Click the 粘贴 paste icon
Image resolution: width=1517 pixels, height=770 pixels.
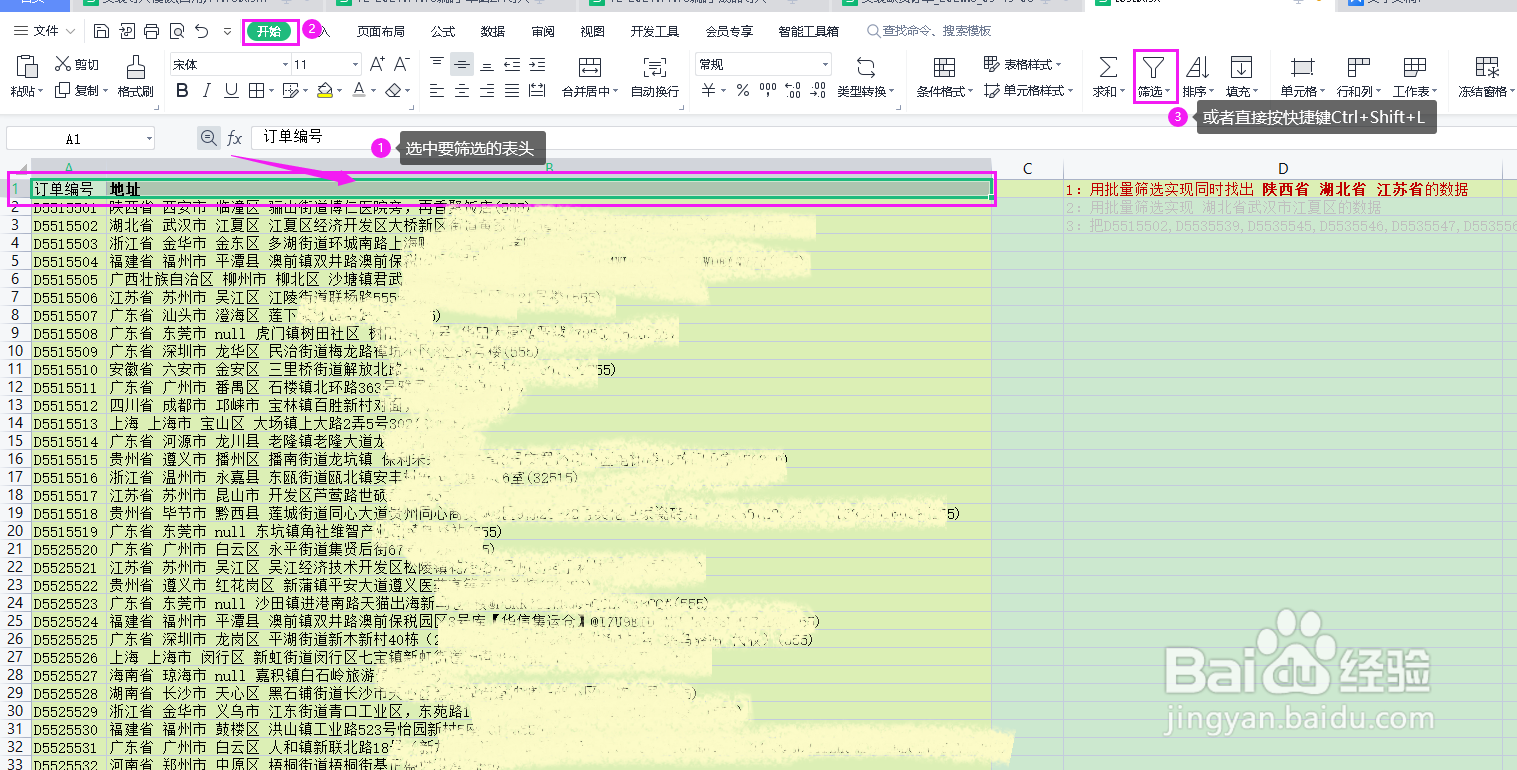point(25,66)
